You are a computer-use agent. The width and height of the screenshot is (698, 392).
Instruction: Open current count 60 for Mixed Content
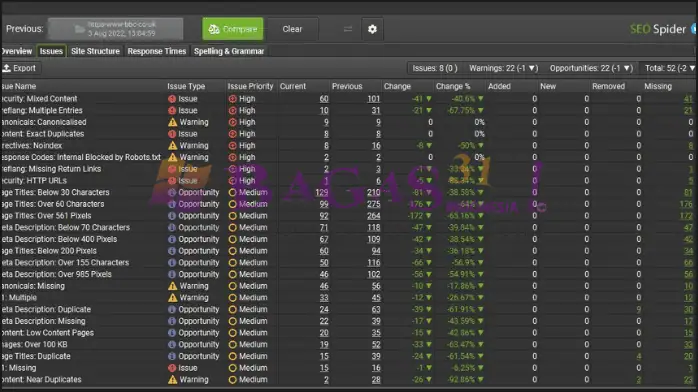(324, 99)
